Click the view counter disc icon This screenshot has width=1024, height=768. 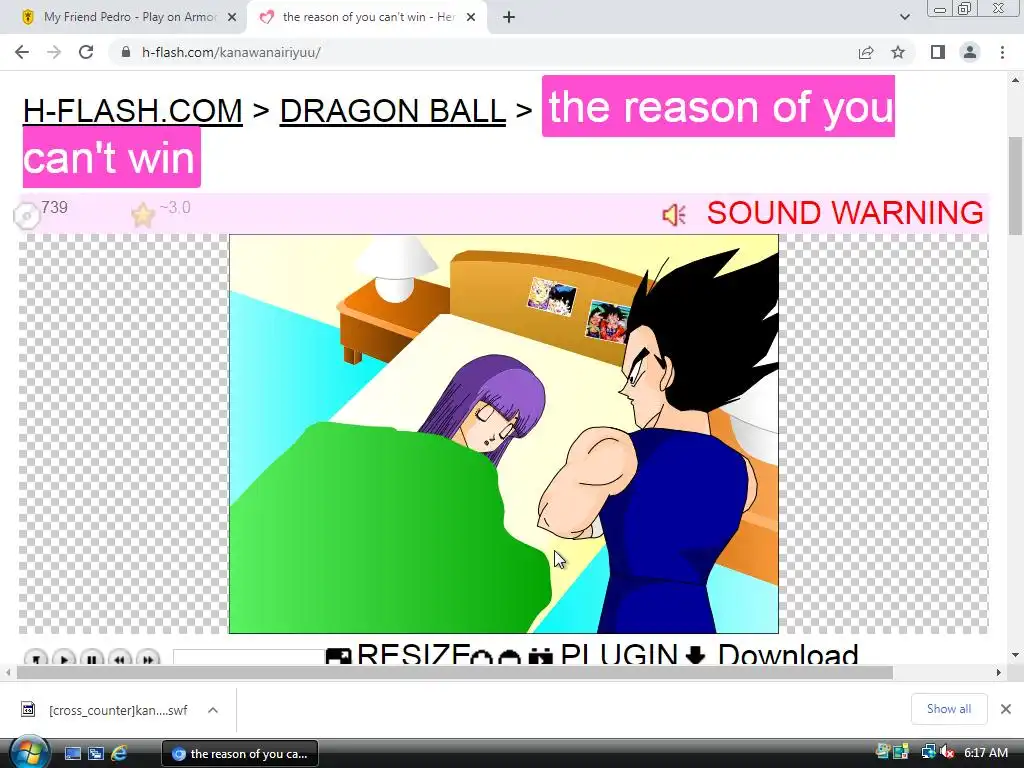click(26, 216)
